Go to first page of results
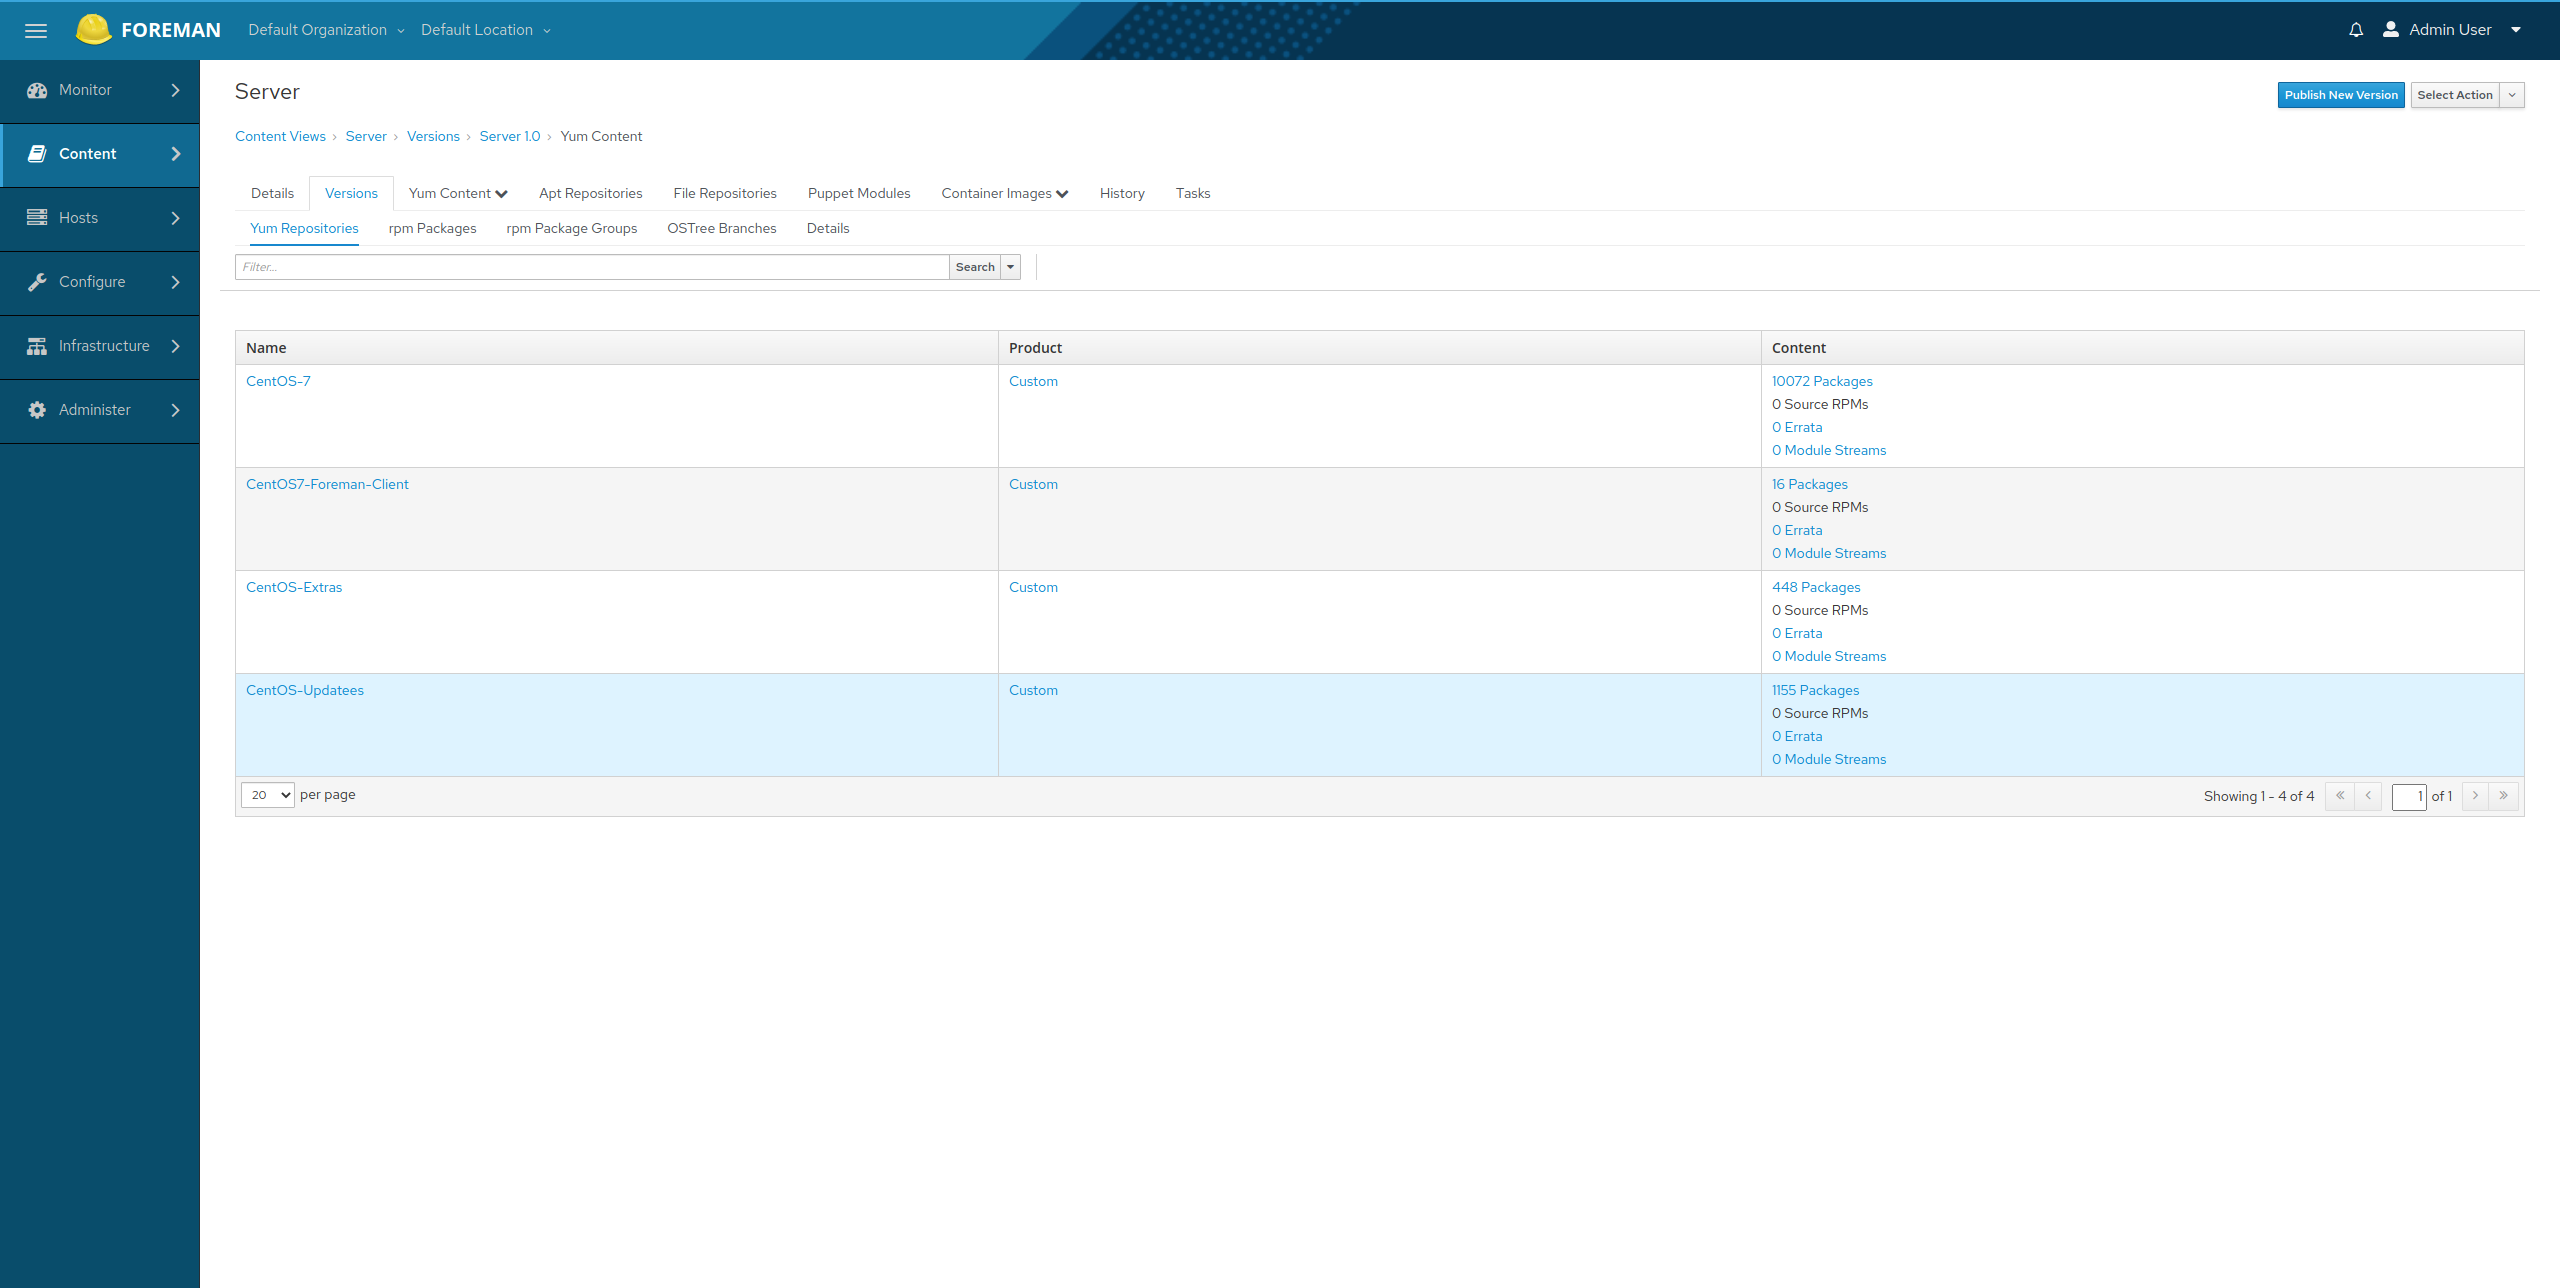The width and height of the screenshot is (2560, 1288). click(x=2340, y=796)
